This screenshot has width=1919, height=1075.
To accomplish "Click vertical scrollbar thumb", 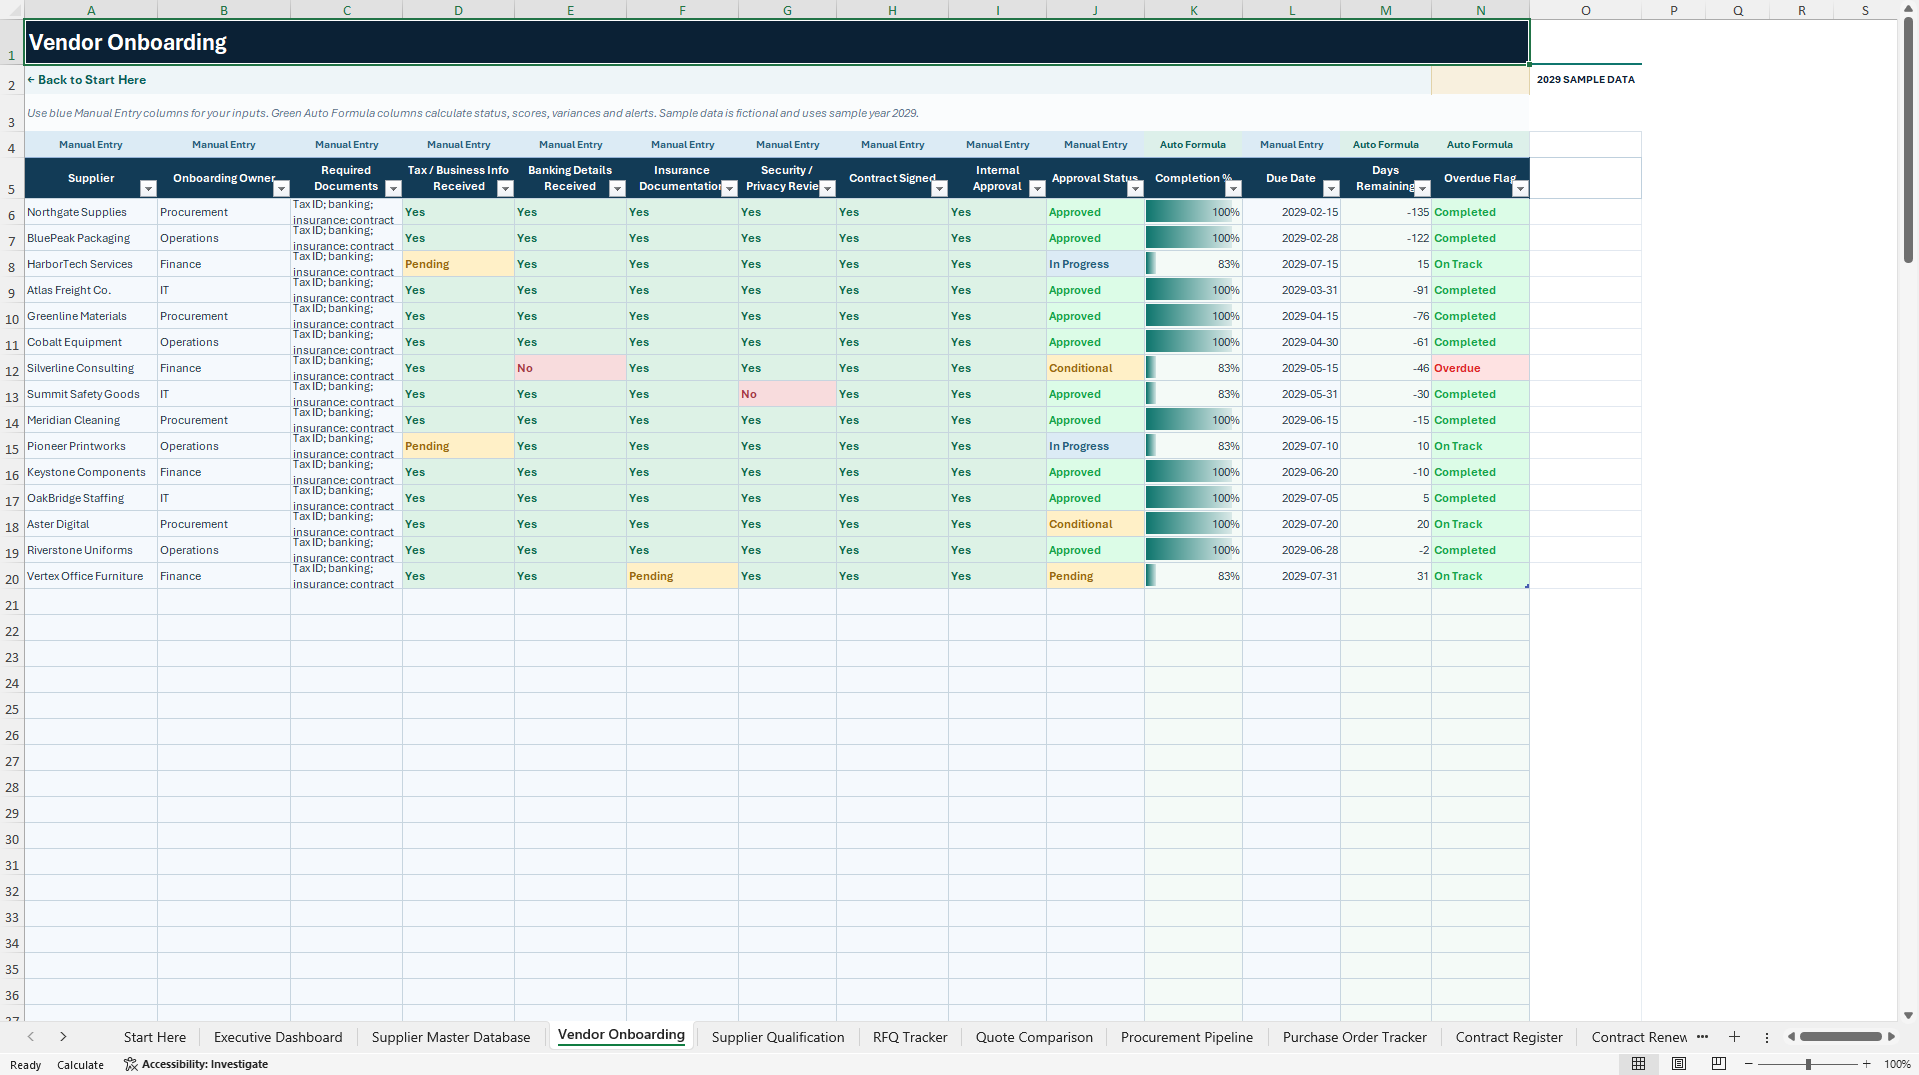I will pos(1908,140).
